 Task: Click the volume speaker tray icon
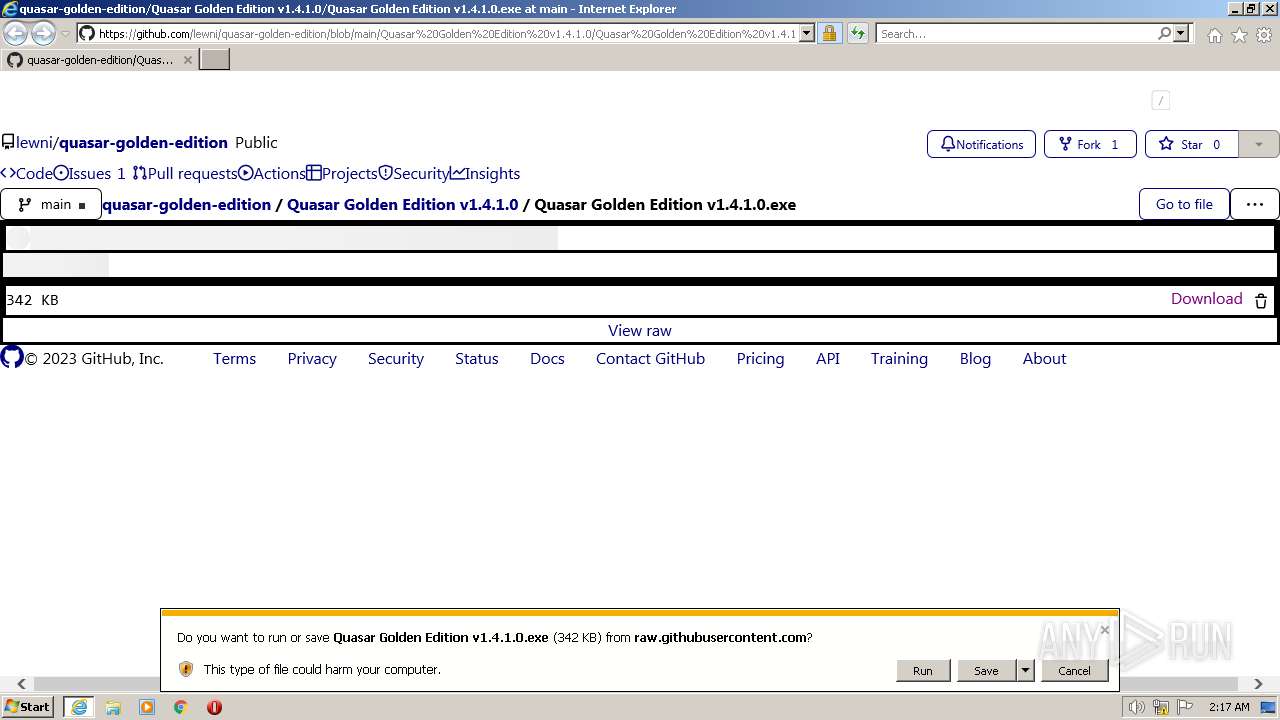[1136, 707]
